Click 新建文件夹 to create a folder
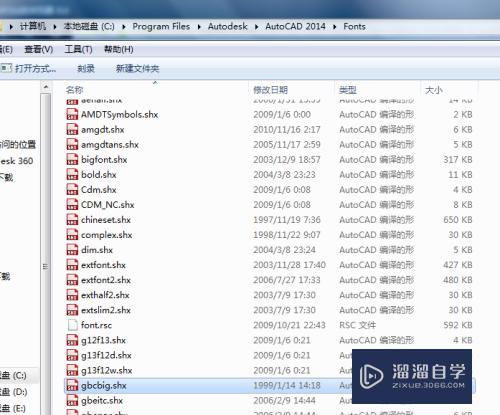This screenshot has width=500, height=415. click(137, 69)
